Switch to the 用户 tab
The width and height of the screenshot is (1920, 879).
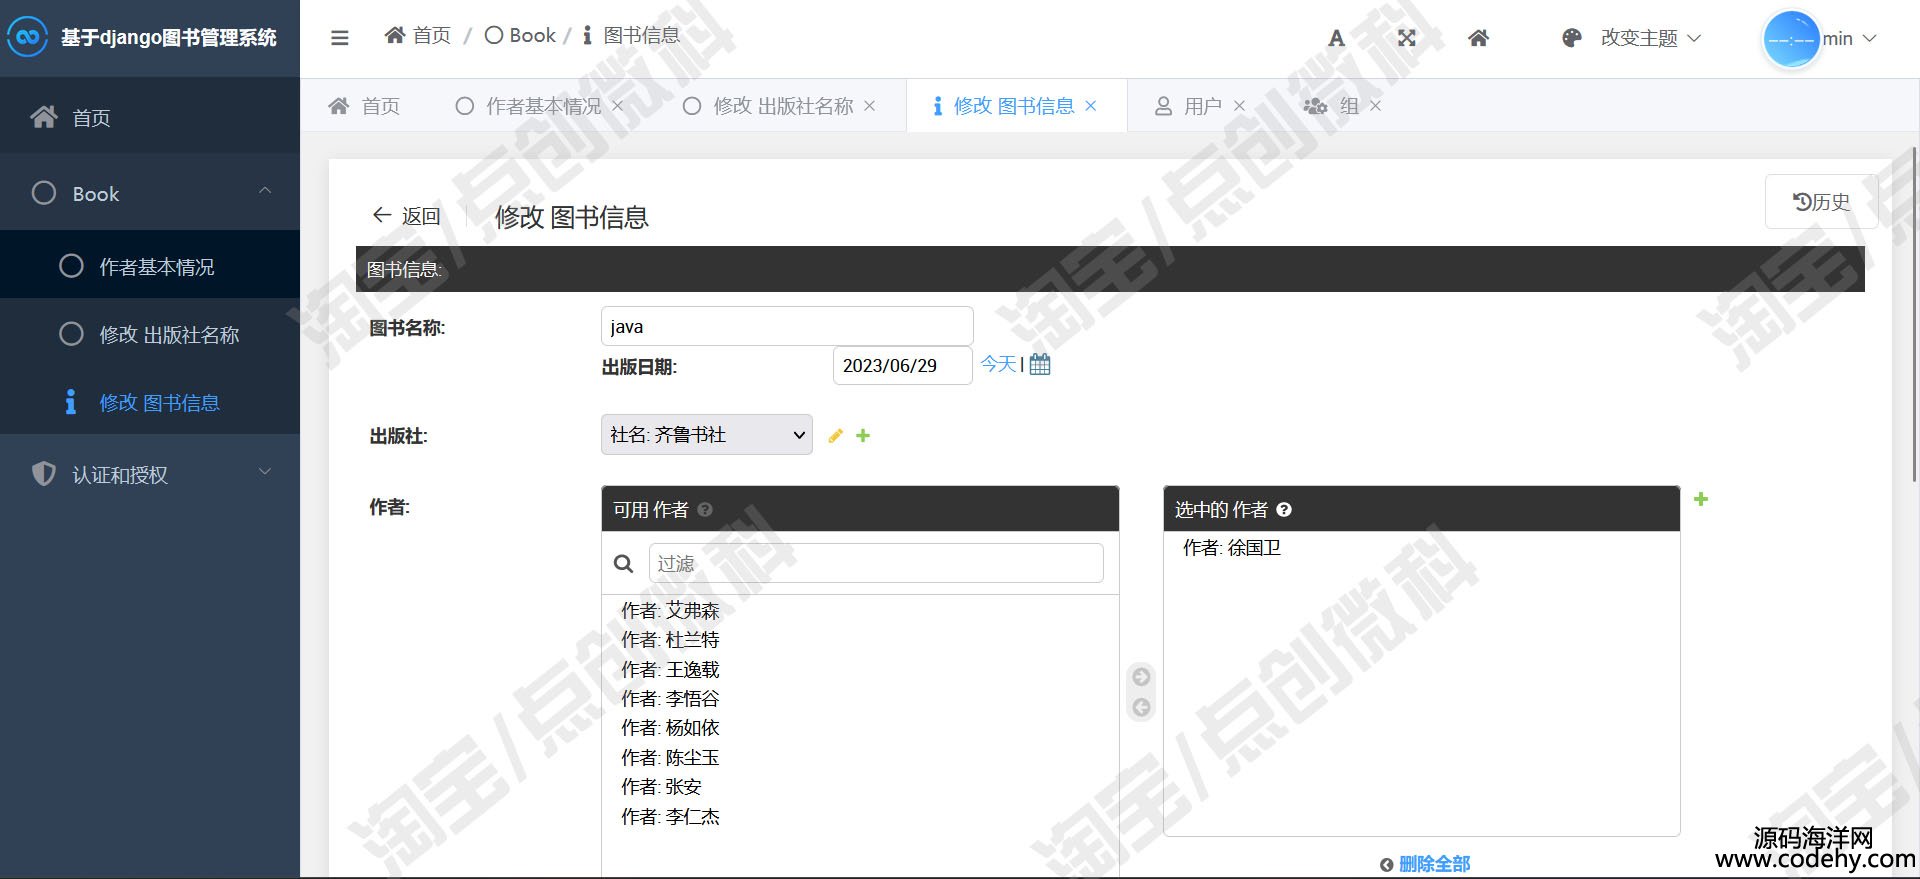click(1188, 106)
